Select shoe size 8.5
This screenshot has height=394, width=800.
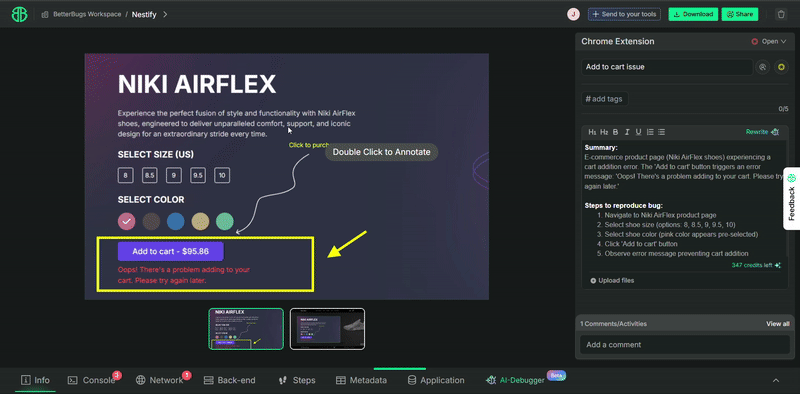click(149, 176)
